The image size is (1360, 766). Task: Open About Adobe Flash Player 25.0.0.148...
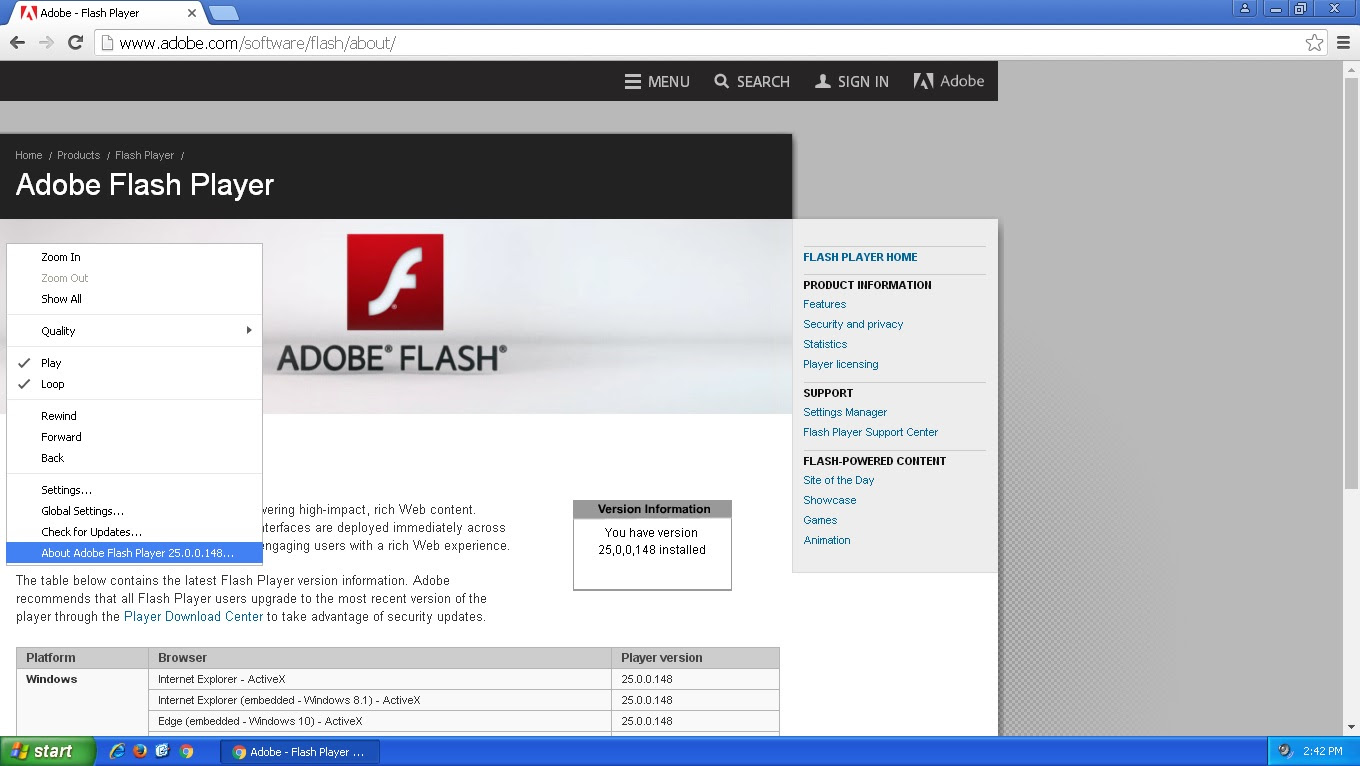(x=134, y=553)
